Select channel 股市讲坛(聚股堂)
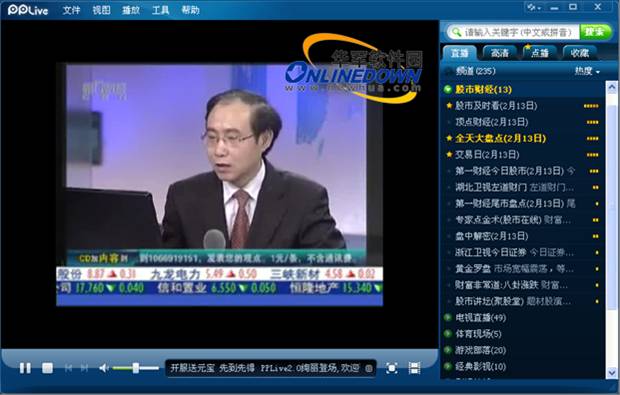This screenshot has width=620, height=395. point(489,301)
